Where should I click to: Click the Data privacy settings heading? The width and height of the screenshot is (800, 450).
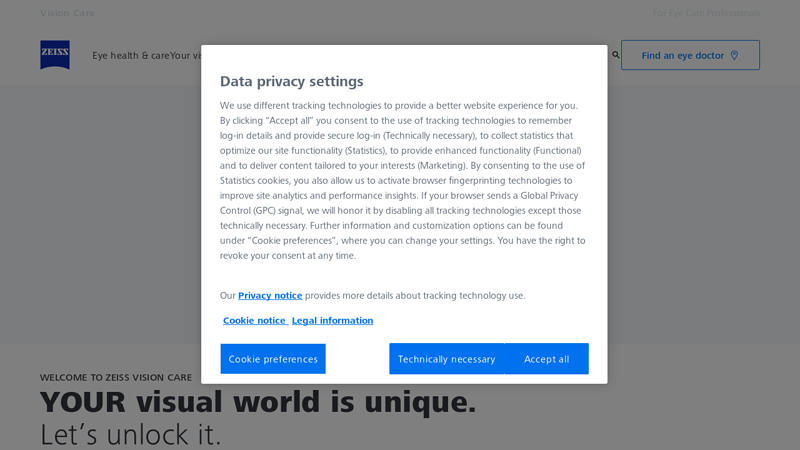pos(292,81)
